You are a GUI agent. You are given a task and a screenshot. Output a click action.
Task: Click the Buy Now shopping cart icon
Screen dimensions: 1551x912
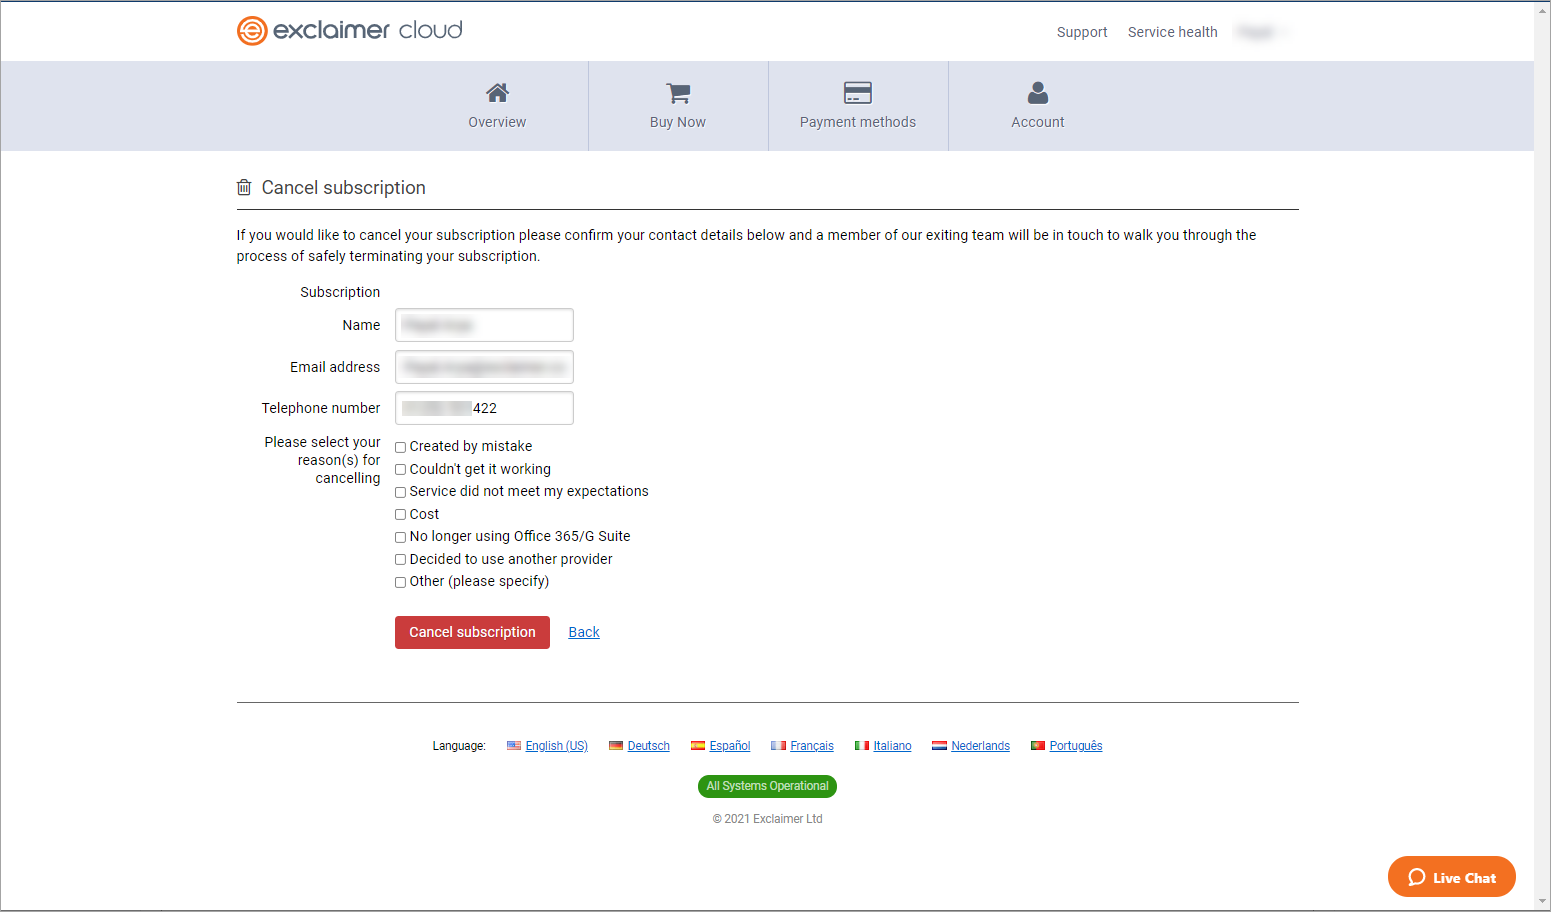(678, 93)
